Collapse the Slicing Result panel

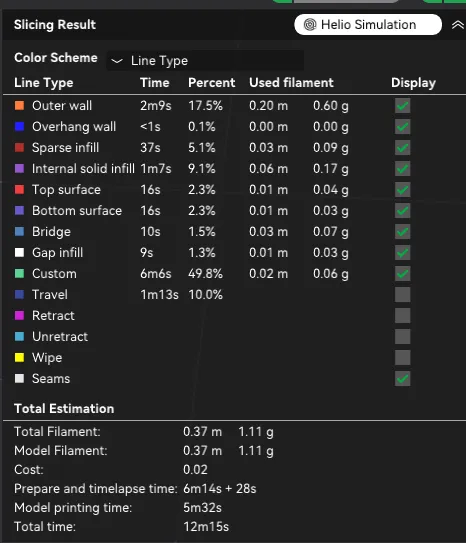pos(458,25)
